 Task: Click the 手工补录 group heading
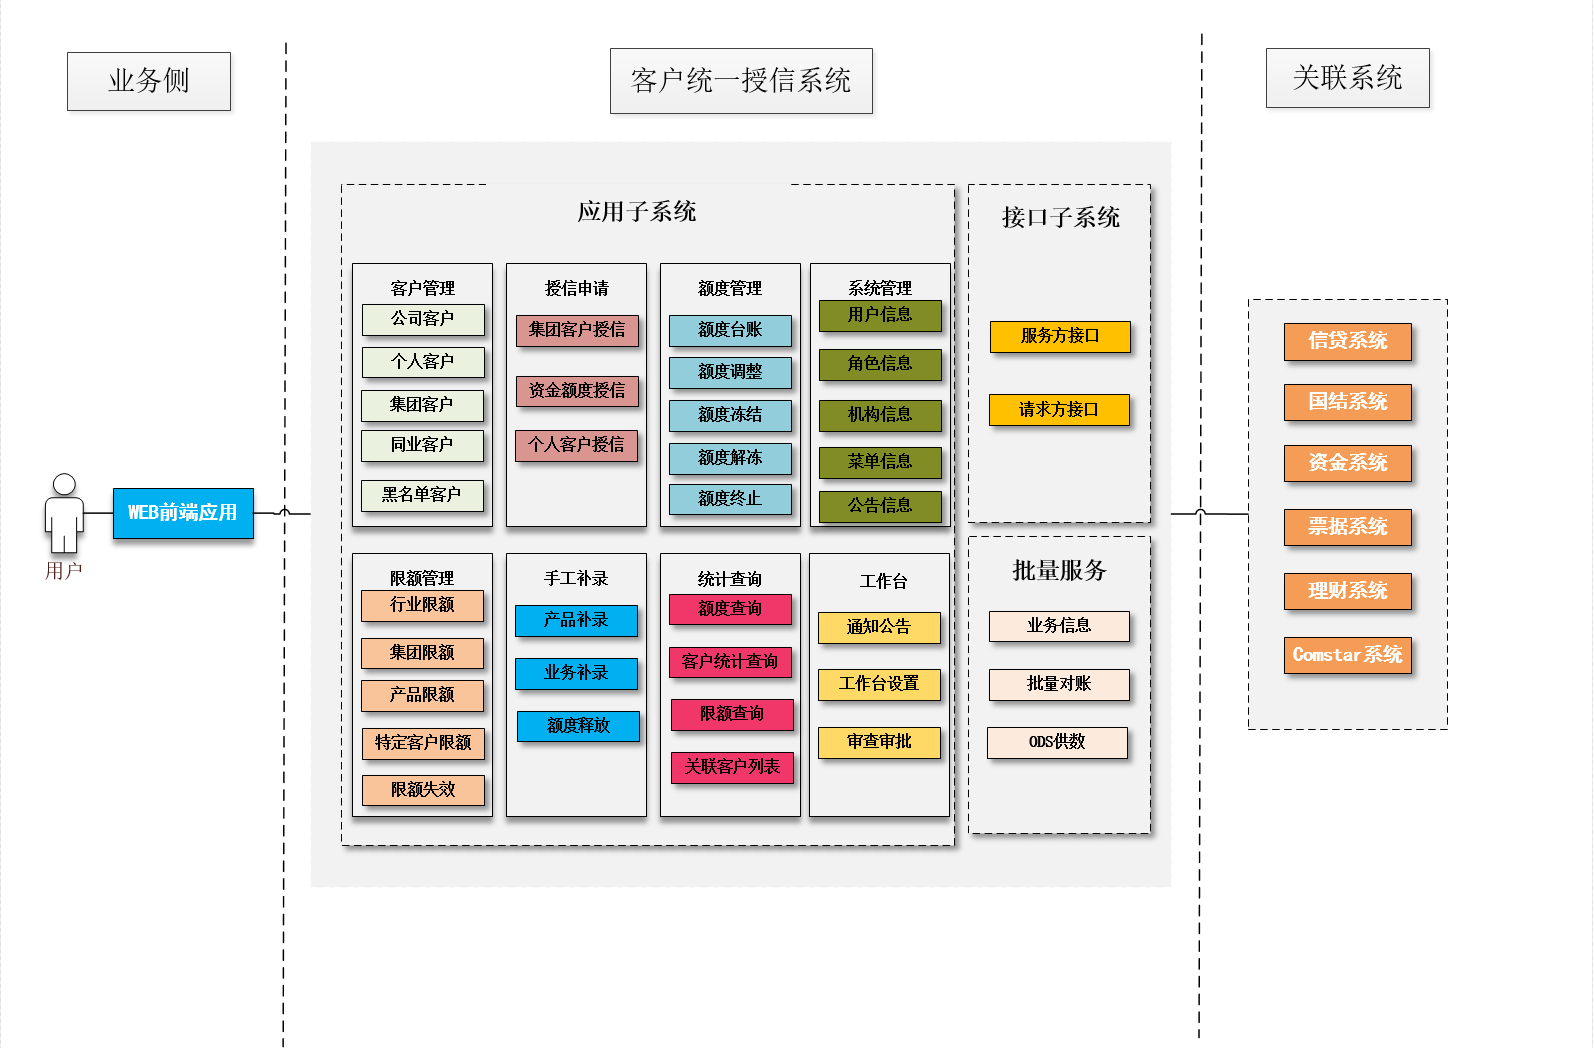point(576,578)
